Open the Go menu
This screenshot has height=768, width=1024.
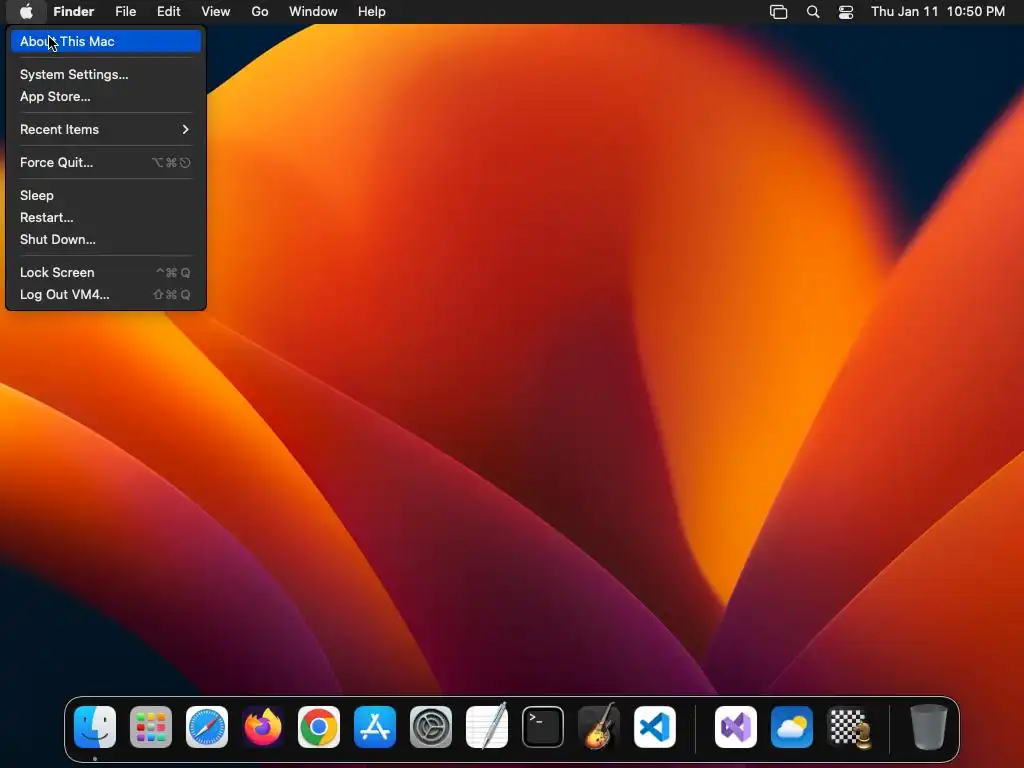[260, 12]
